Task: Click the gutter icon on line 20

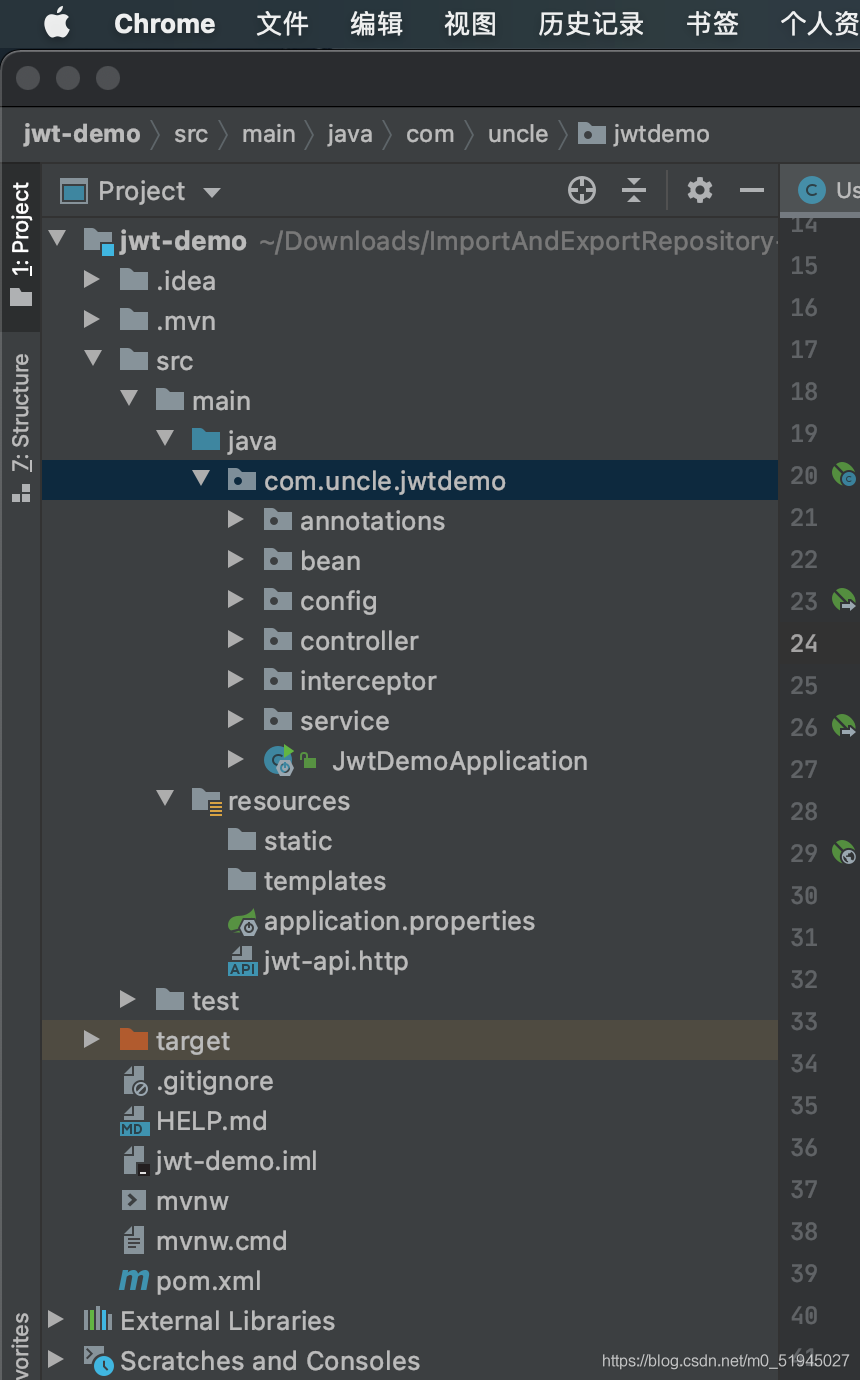Action: [x=844, y=475]
